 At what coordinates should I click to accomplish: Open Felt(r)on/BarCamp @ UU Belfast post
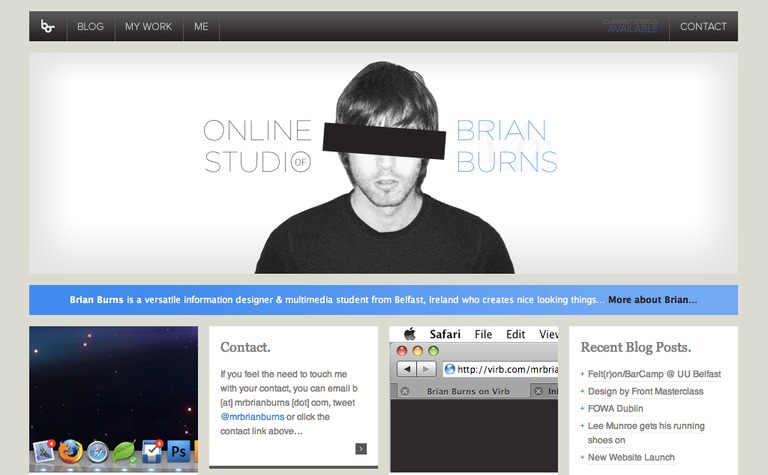point(654,374)
